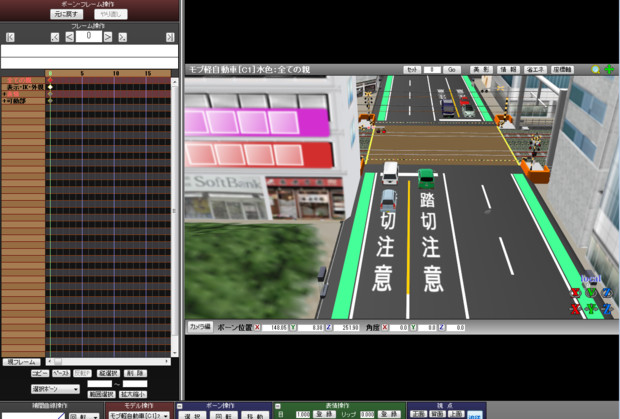
Task: Click the range start frame field
Action: 99,384
